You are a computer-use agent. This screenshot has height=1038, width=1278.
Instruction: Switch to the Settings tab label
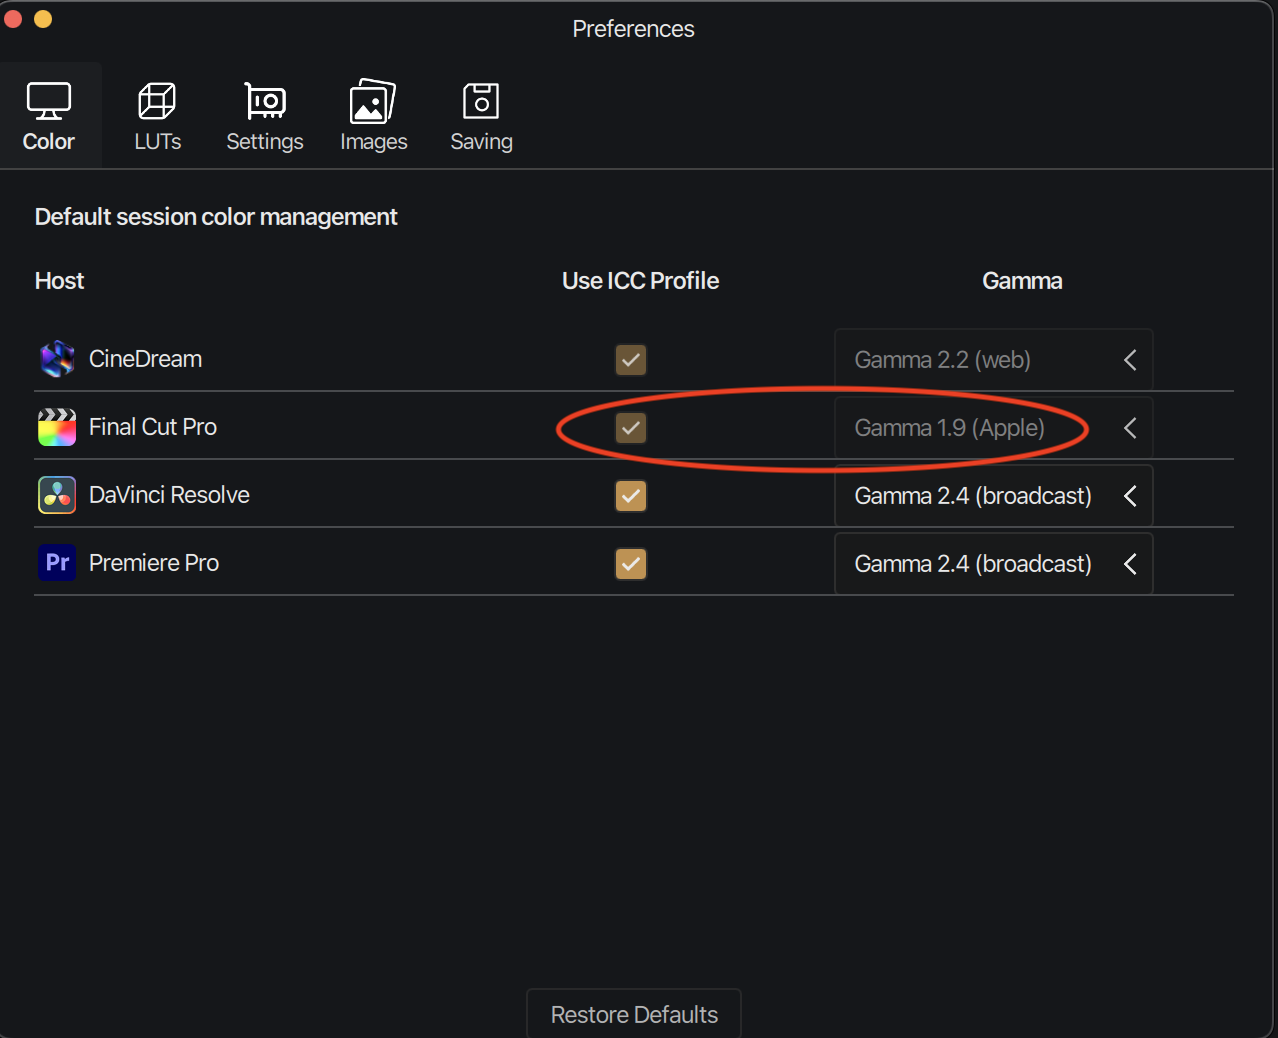[x=265, y=142]
